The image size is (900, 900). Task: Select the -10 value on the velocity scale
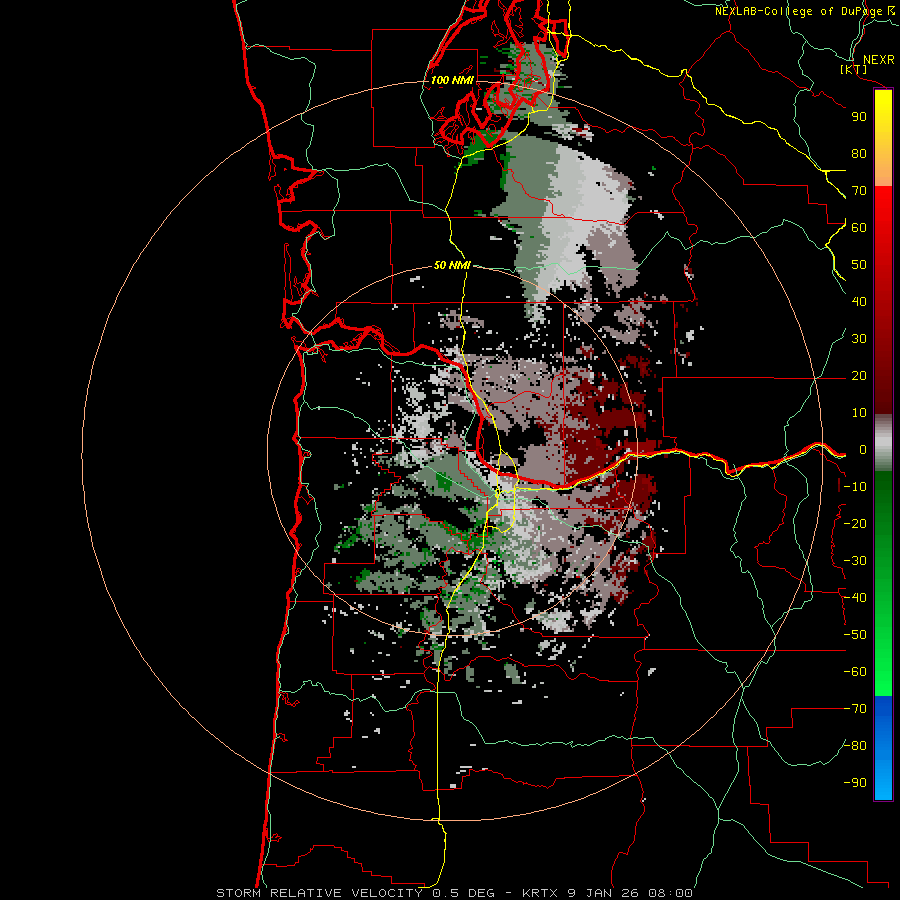[855, 487]
